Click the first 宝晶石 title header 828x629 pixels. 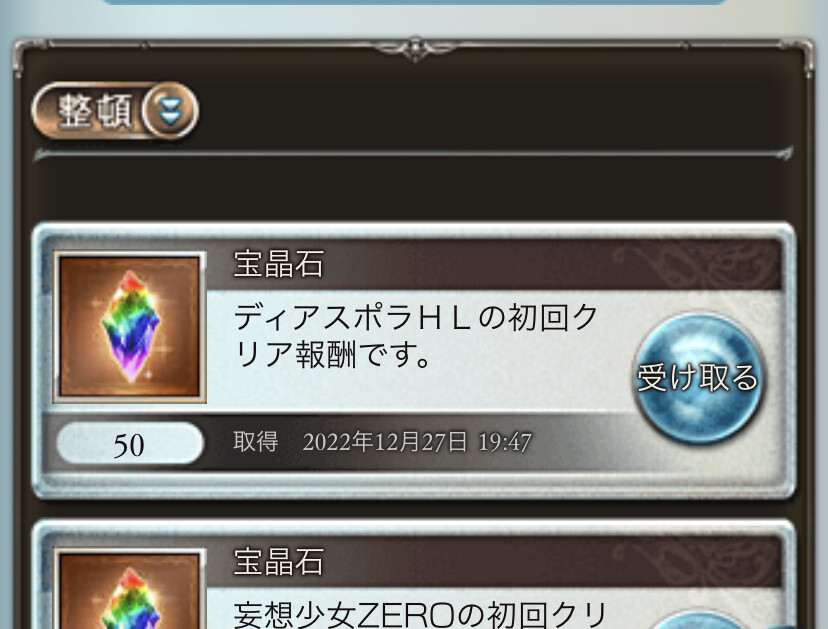tap(278, 263)
